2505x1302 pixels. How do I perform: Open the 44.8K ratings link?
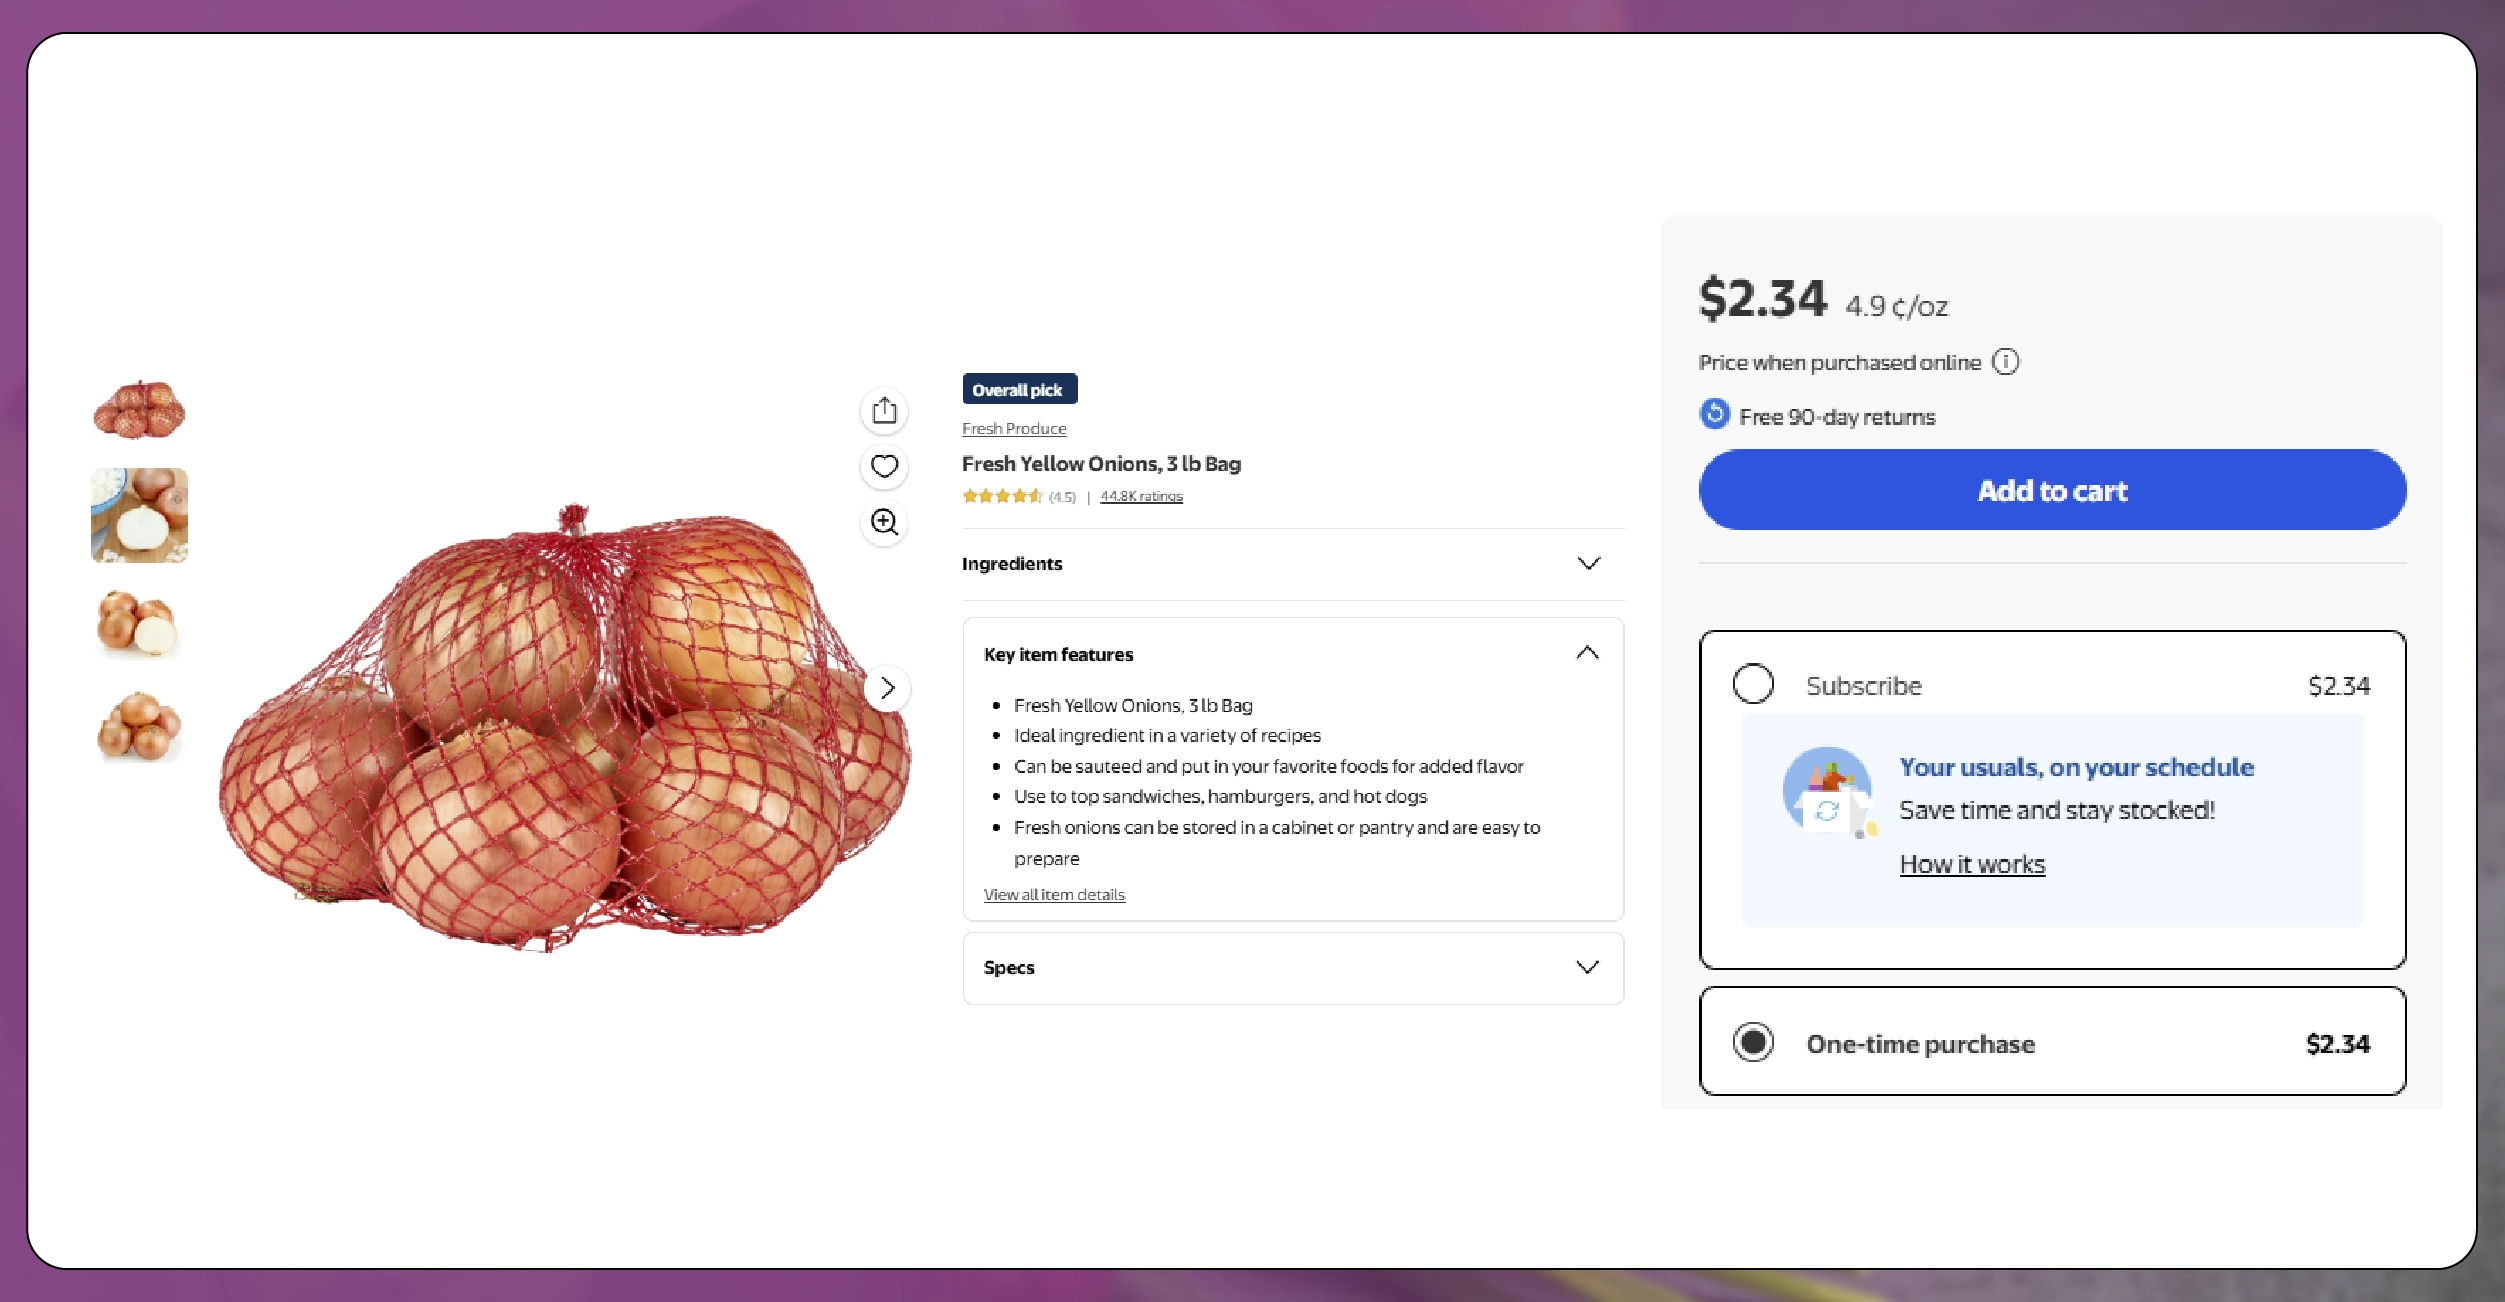[1141, 496]
